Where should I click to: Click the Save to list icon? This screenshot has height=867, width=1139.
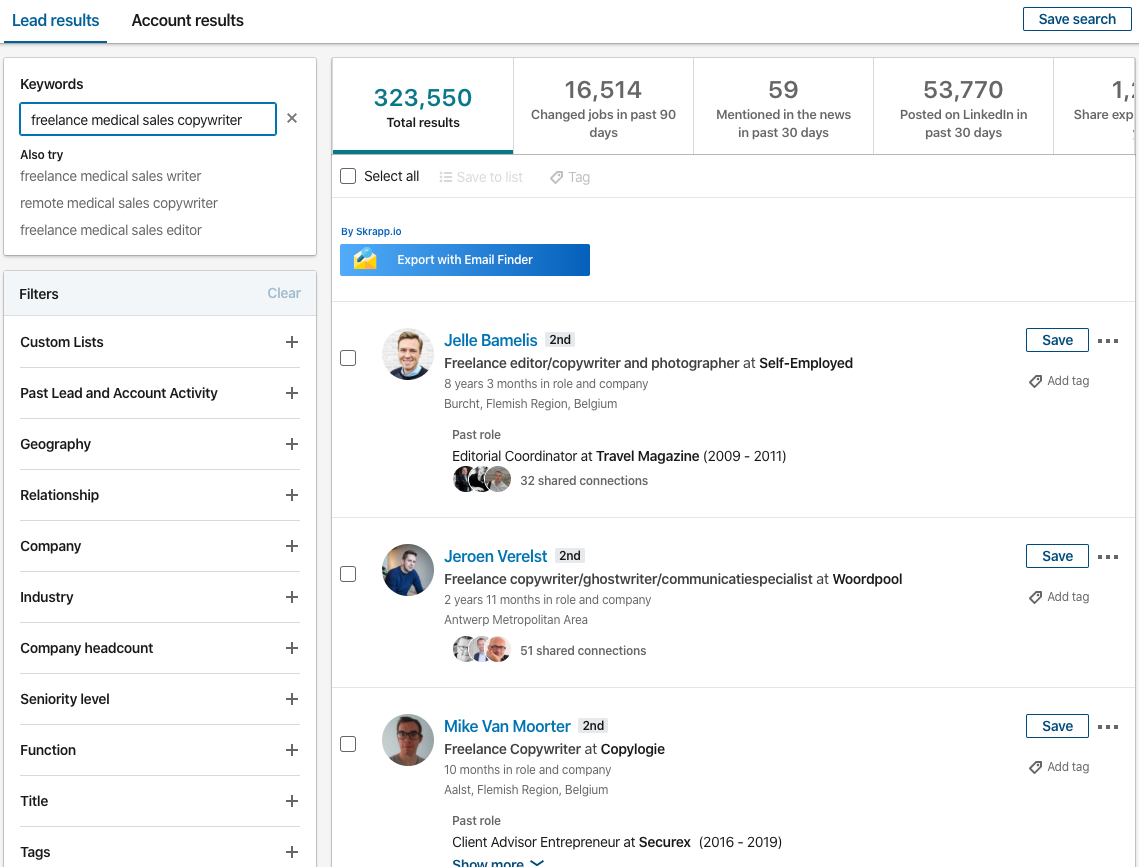[x=445, y=177]
